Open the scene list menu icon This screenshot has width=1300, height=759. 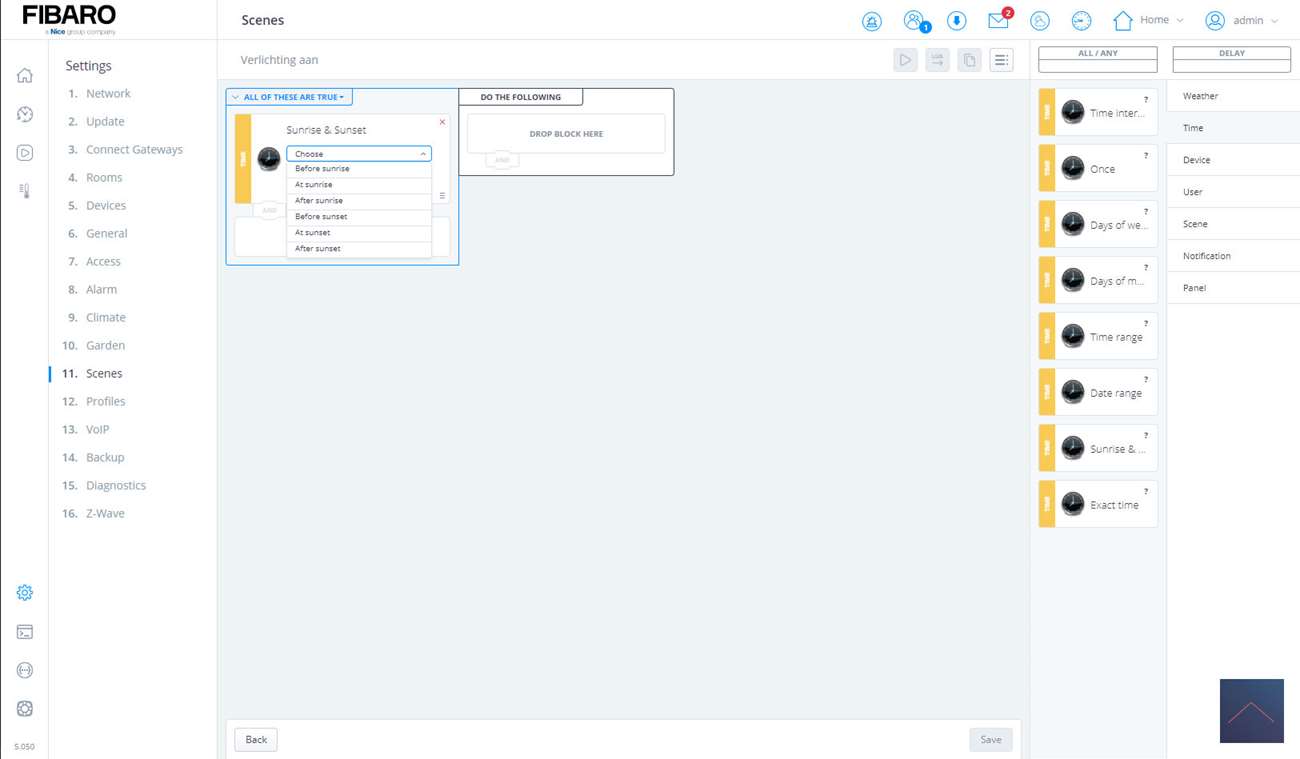point(1001,60)
